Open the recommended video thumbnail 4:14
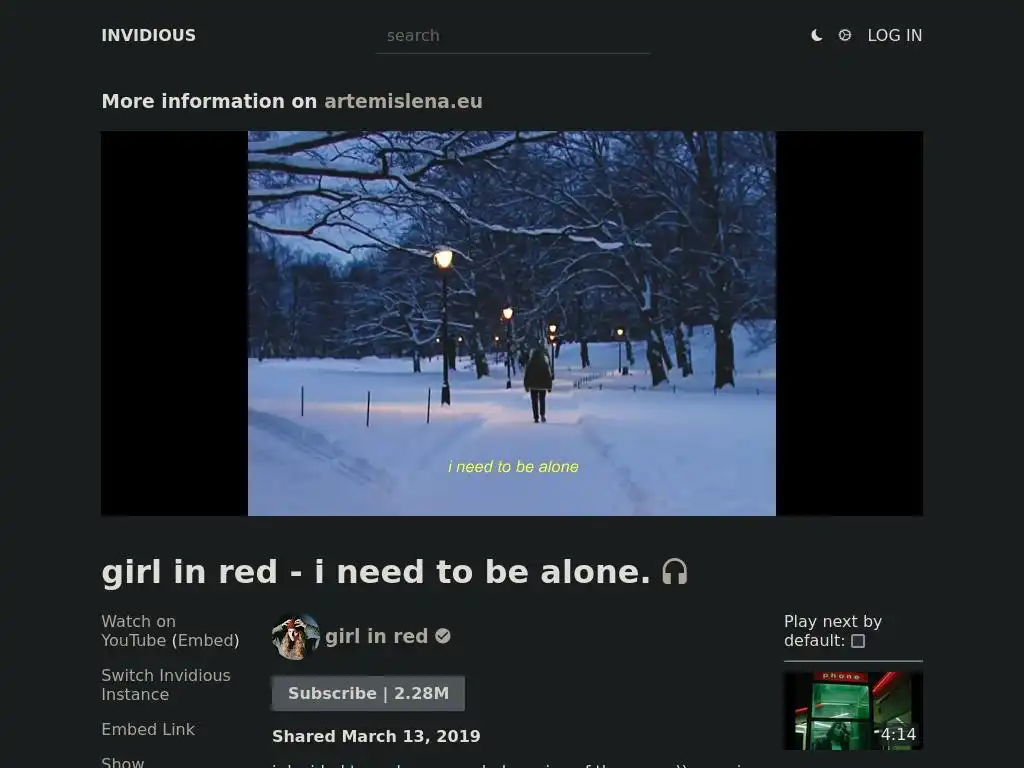 coord(853,711)
